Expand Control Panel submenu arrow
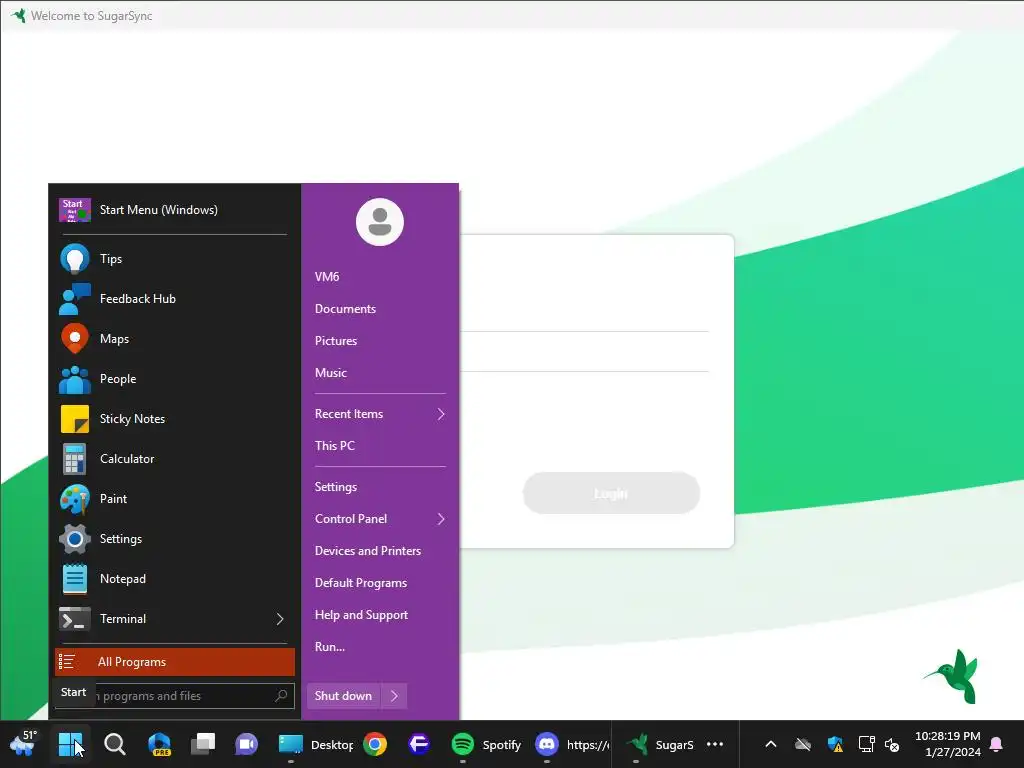Viewport: 1024px width, 768px height. point(441,519)
